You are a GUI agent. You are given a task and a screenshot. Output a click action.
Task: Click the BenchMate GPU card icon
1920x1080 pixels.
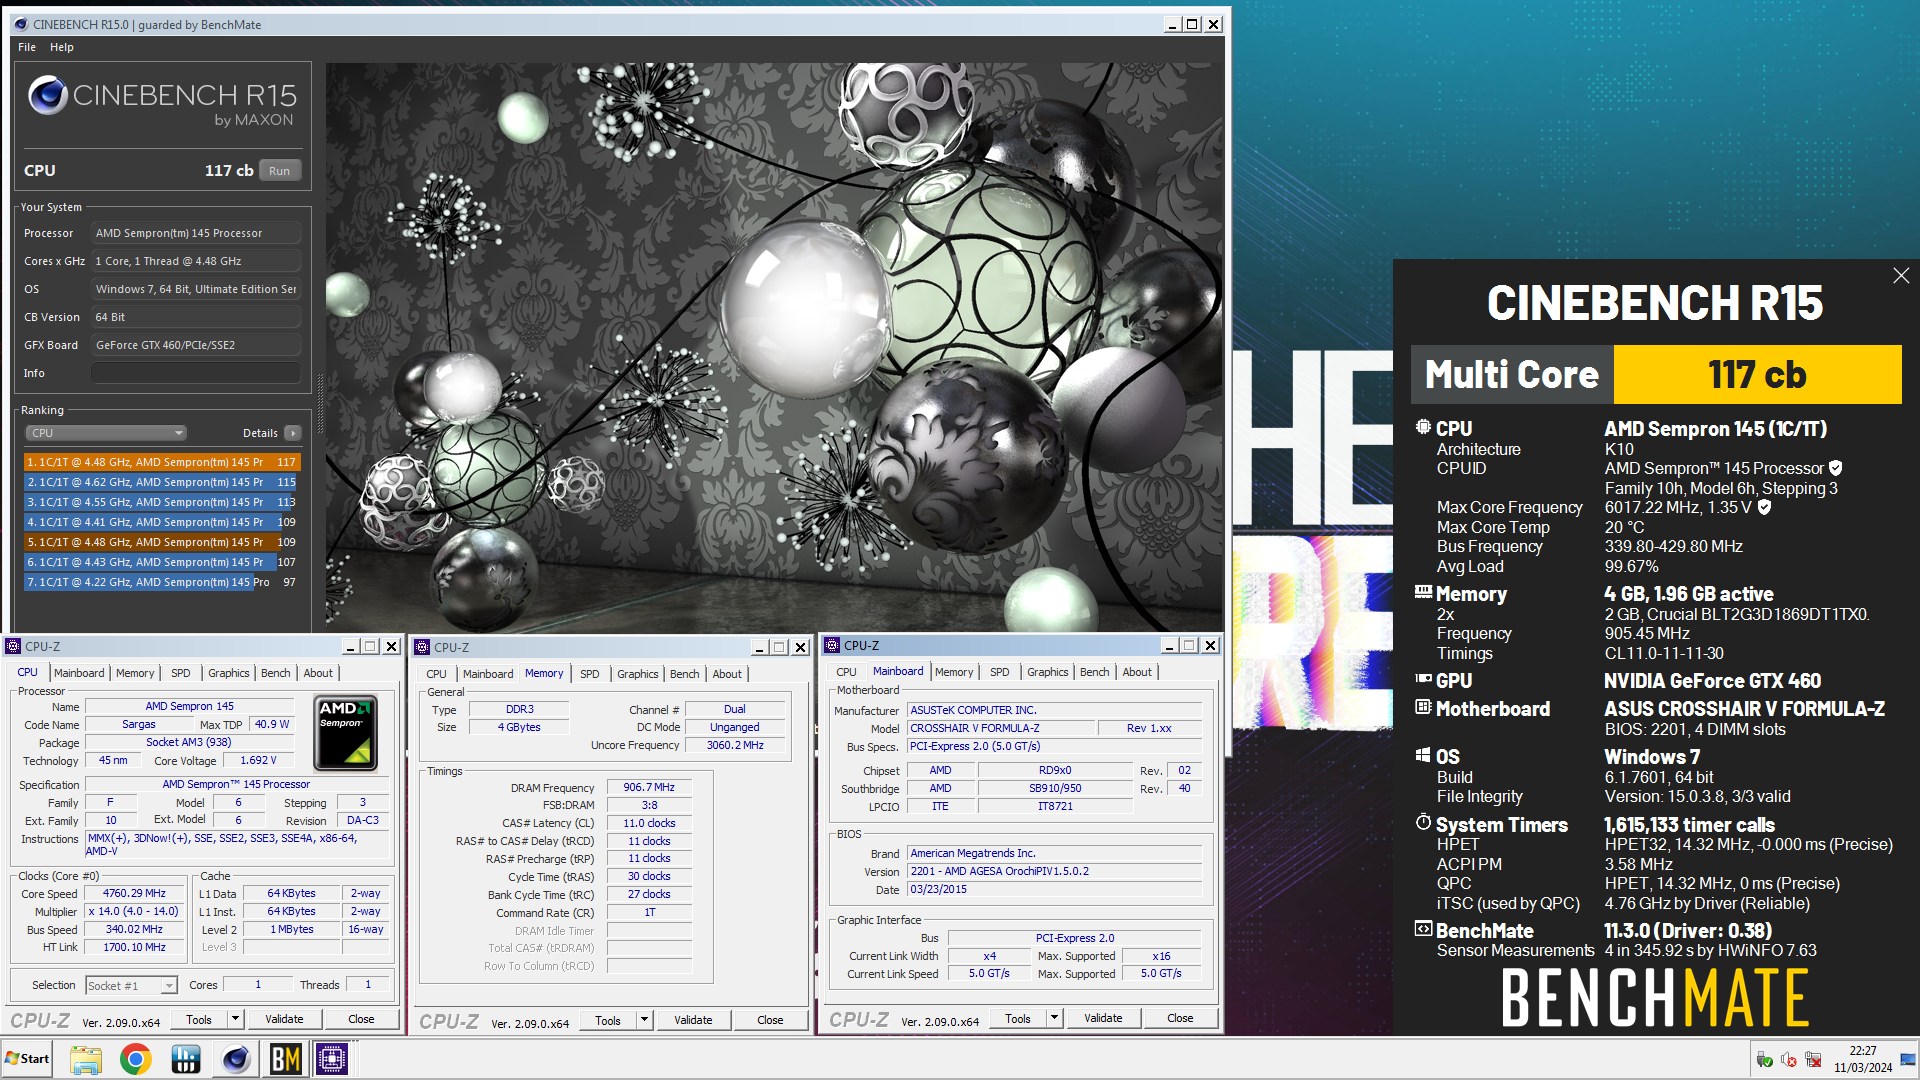[x=1423, y=679]
